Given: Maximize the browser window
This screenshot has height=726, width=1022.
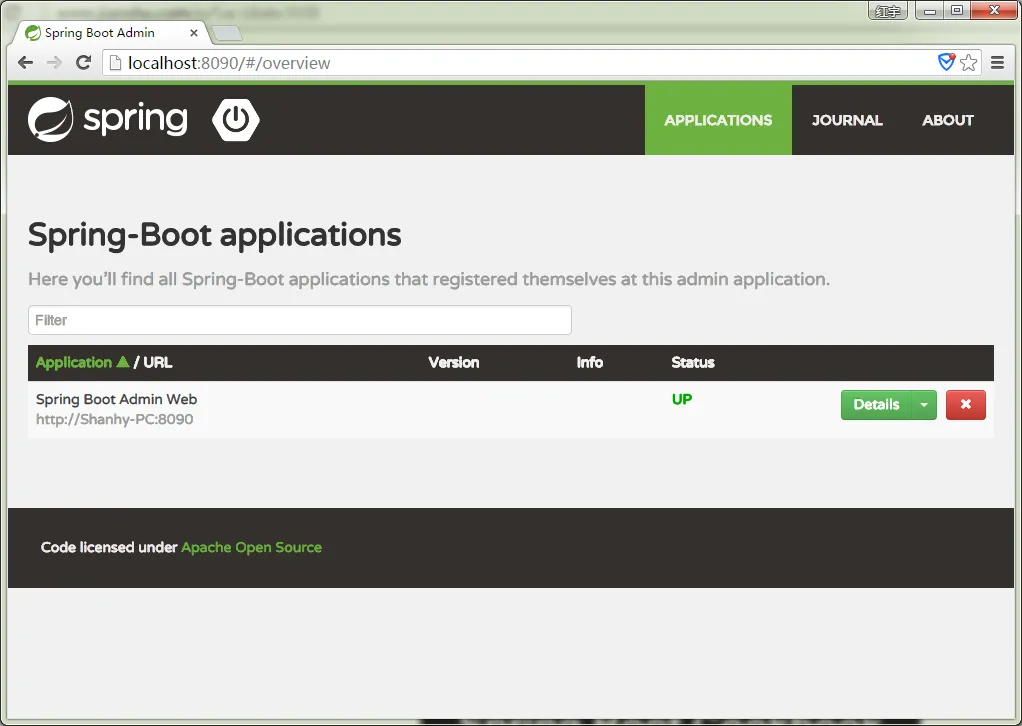Looking at the screenshot, I should tap(957, 10).
